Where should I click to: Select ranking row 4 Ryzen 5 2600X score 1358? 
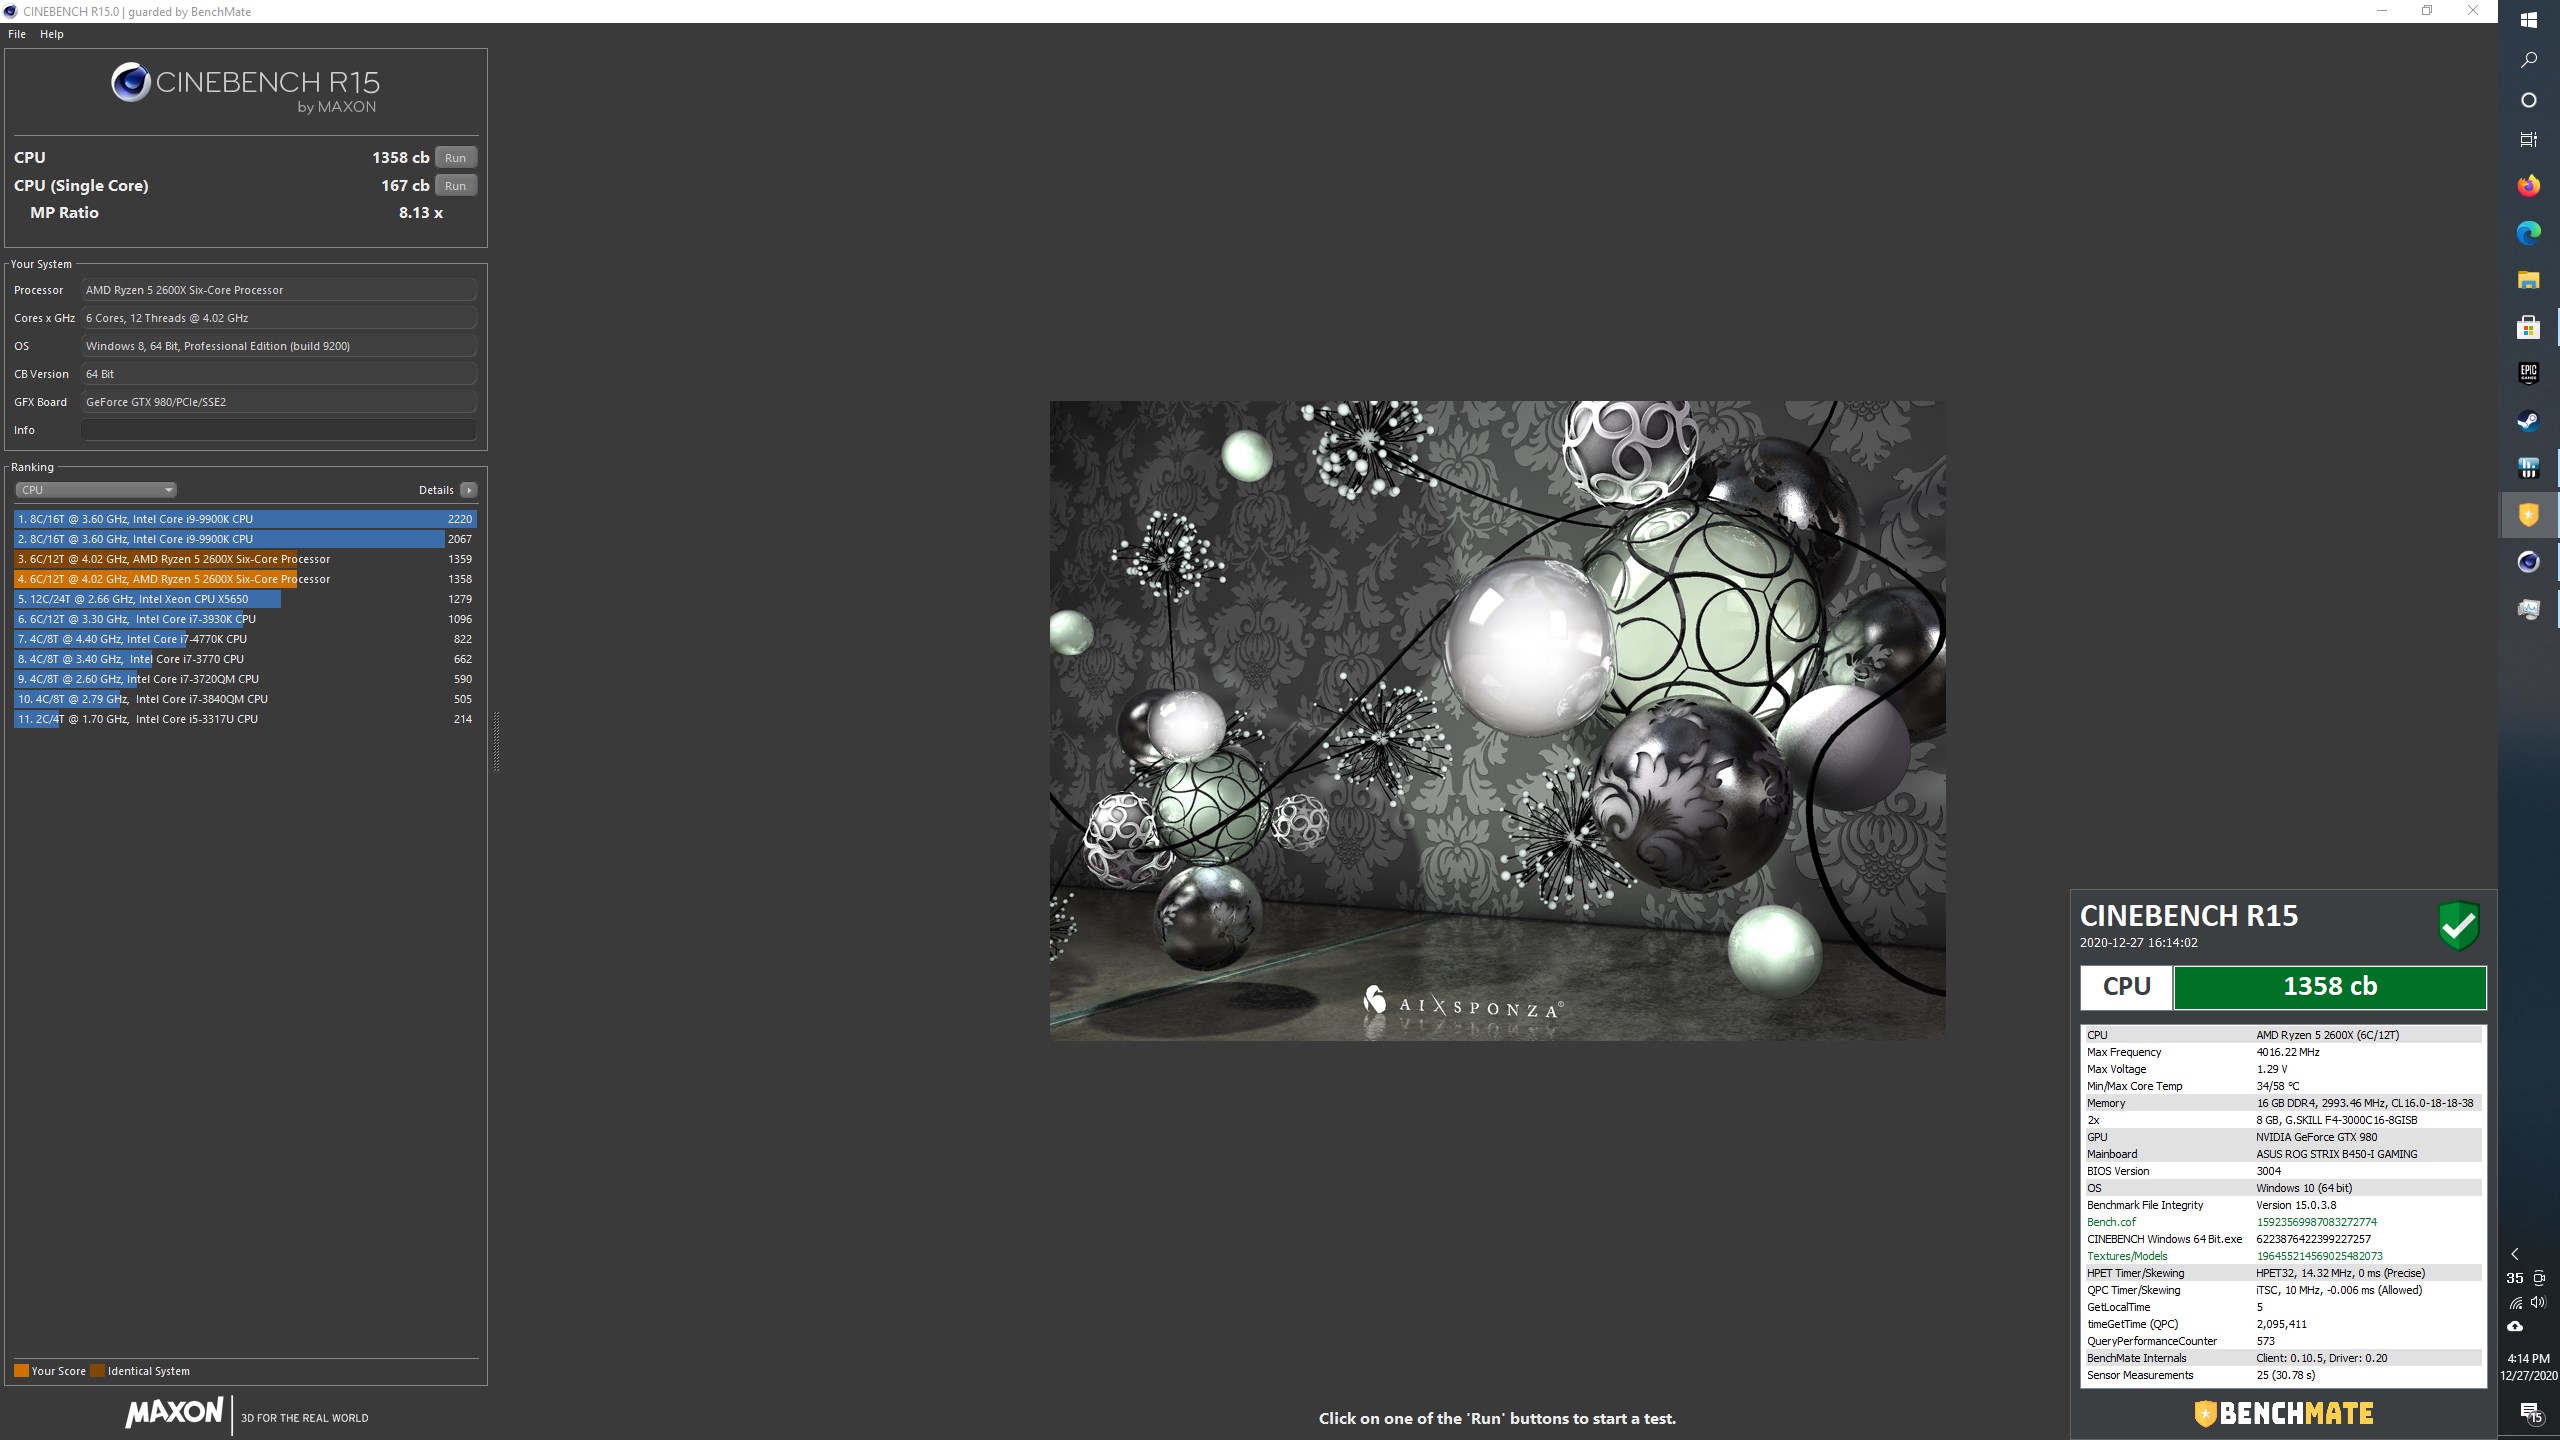[245, 579]
